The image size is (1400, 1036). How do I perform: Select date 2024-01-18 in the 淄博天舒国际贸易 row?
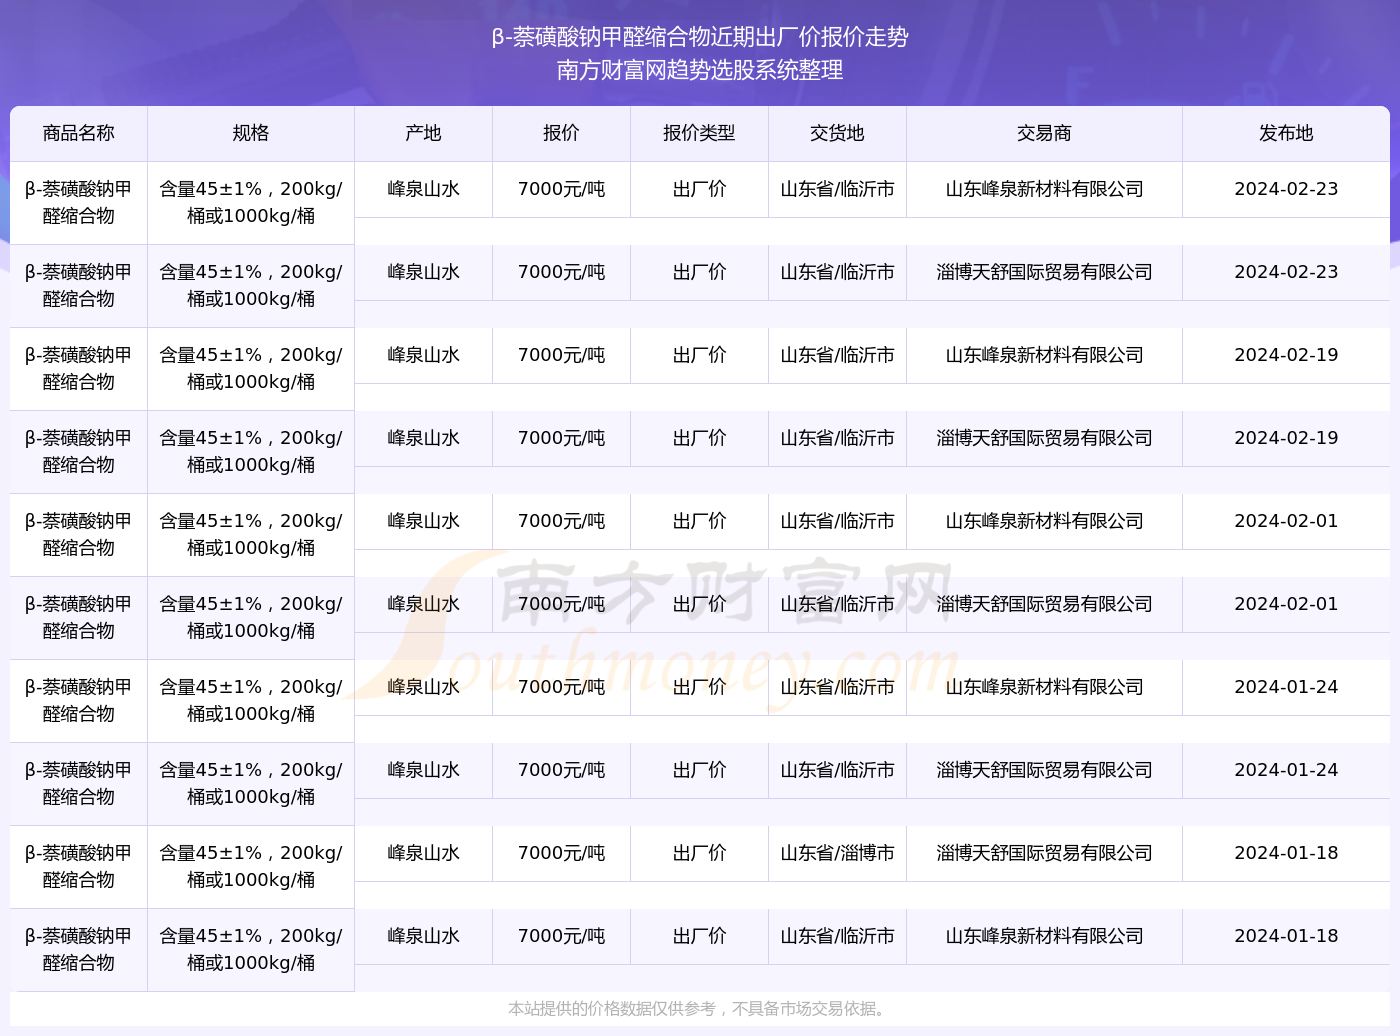pyautogui.click(x=1286, y=853)
